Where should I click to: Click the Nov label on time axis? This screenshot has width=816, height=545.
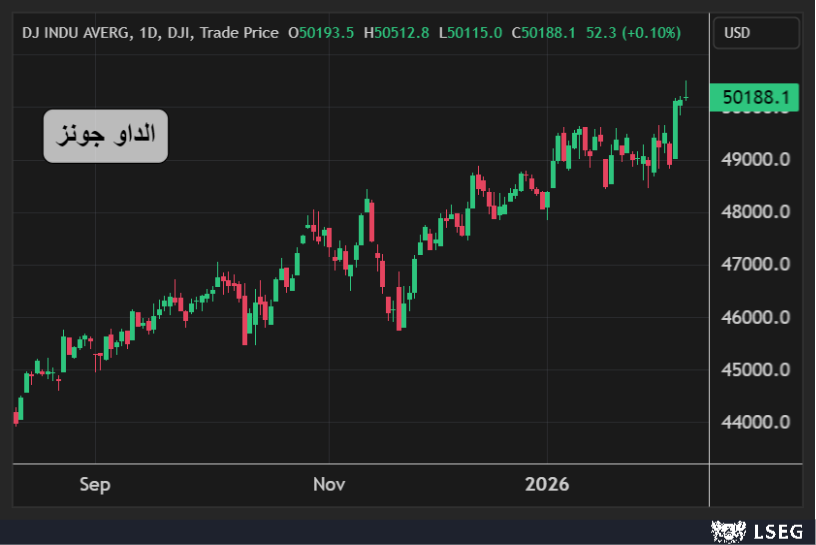[x=329, y=485]
